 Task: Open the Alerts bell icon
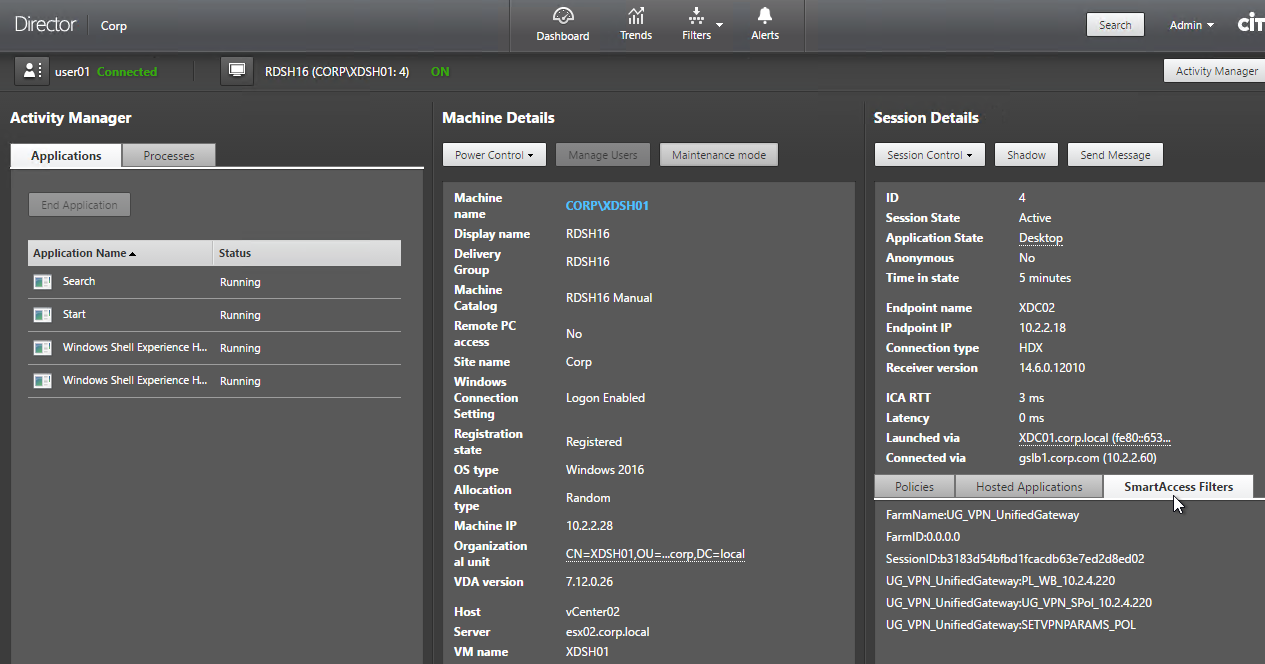point(765,16)
